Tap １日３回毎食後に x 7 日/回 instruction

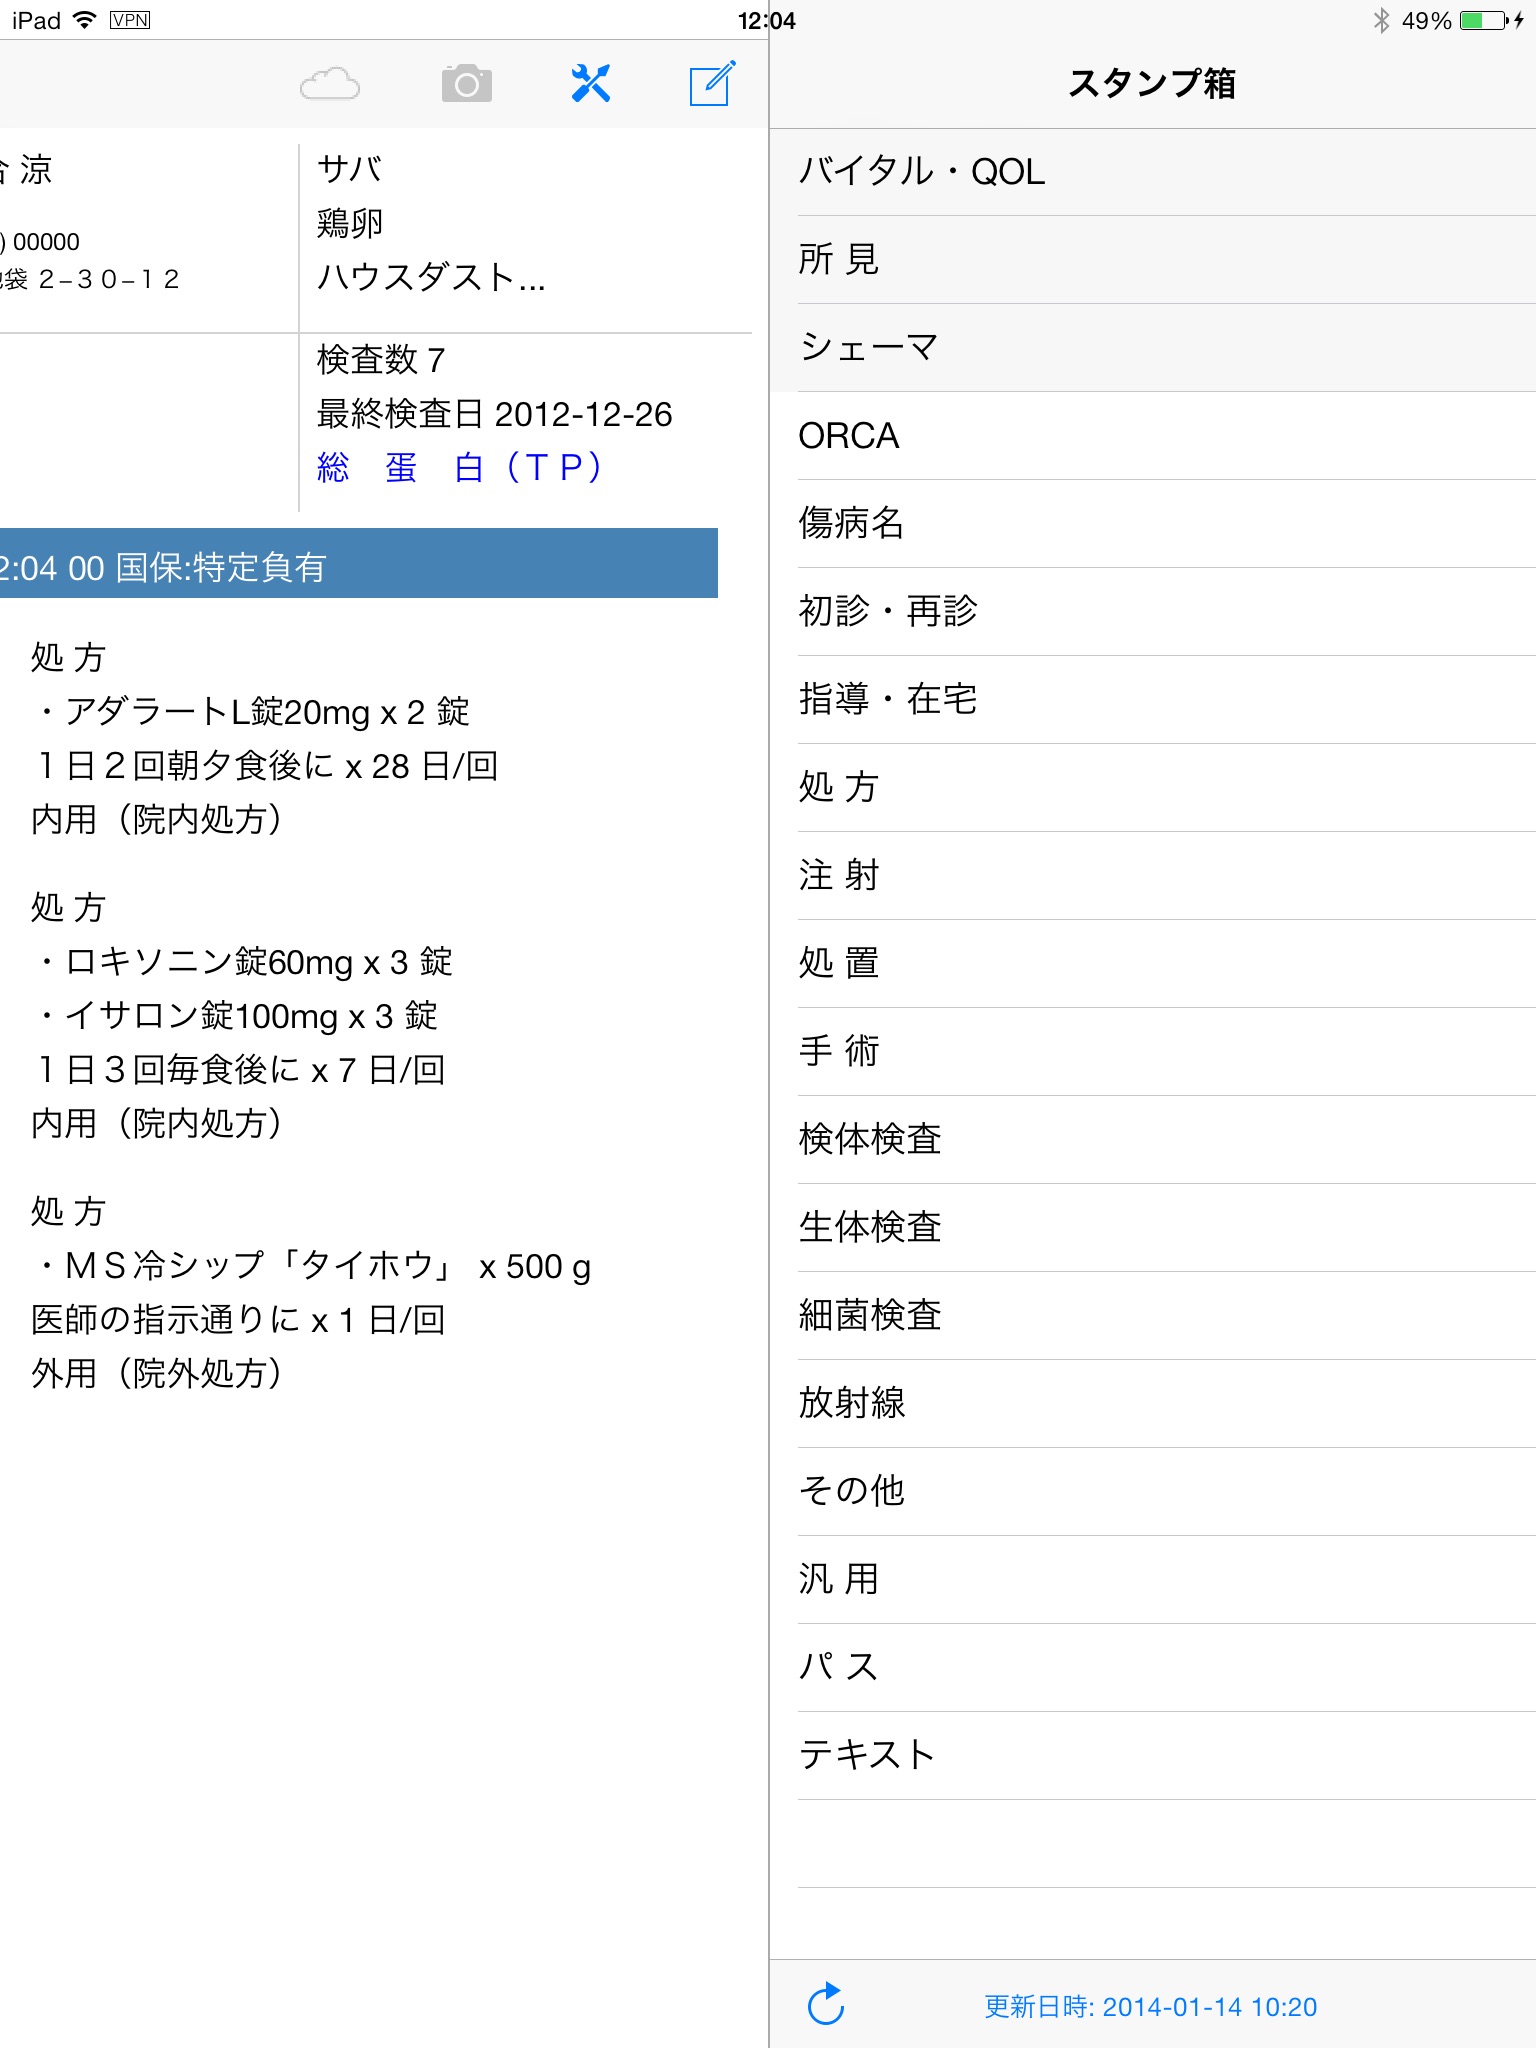(x=239, y=1070)
